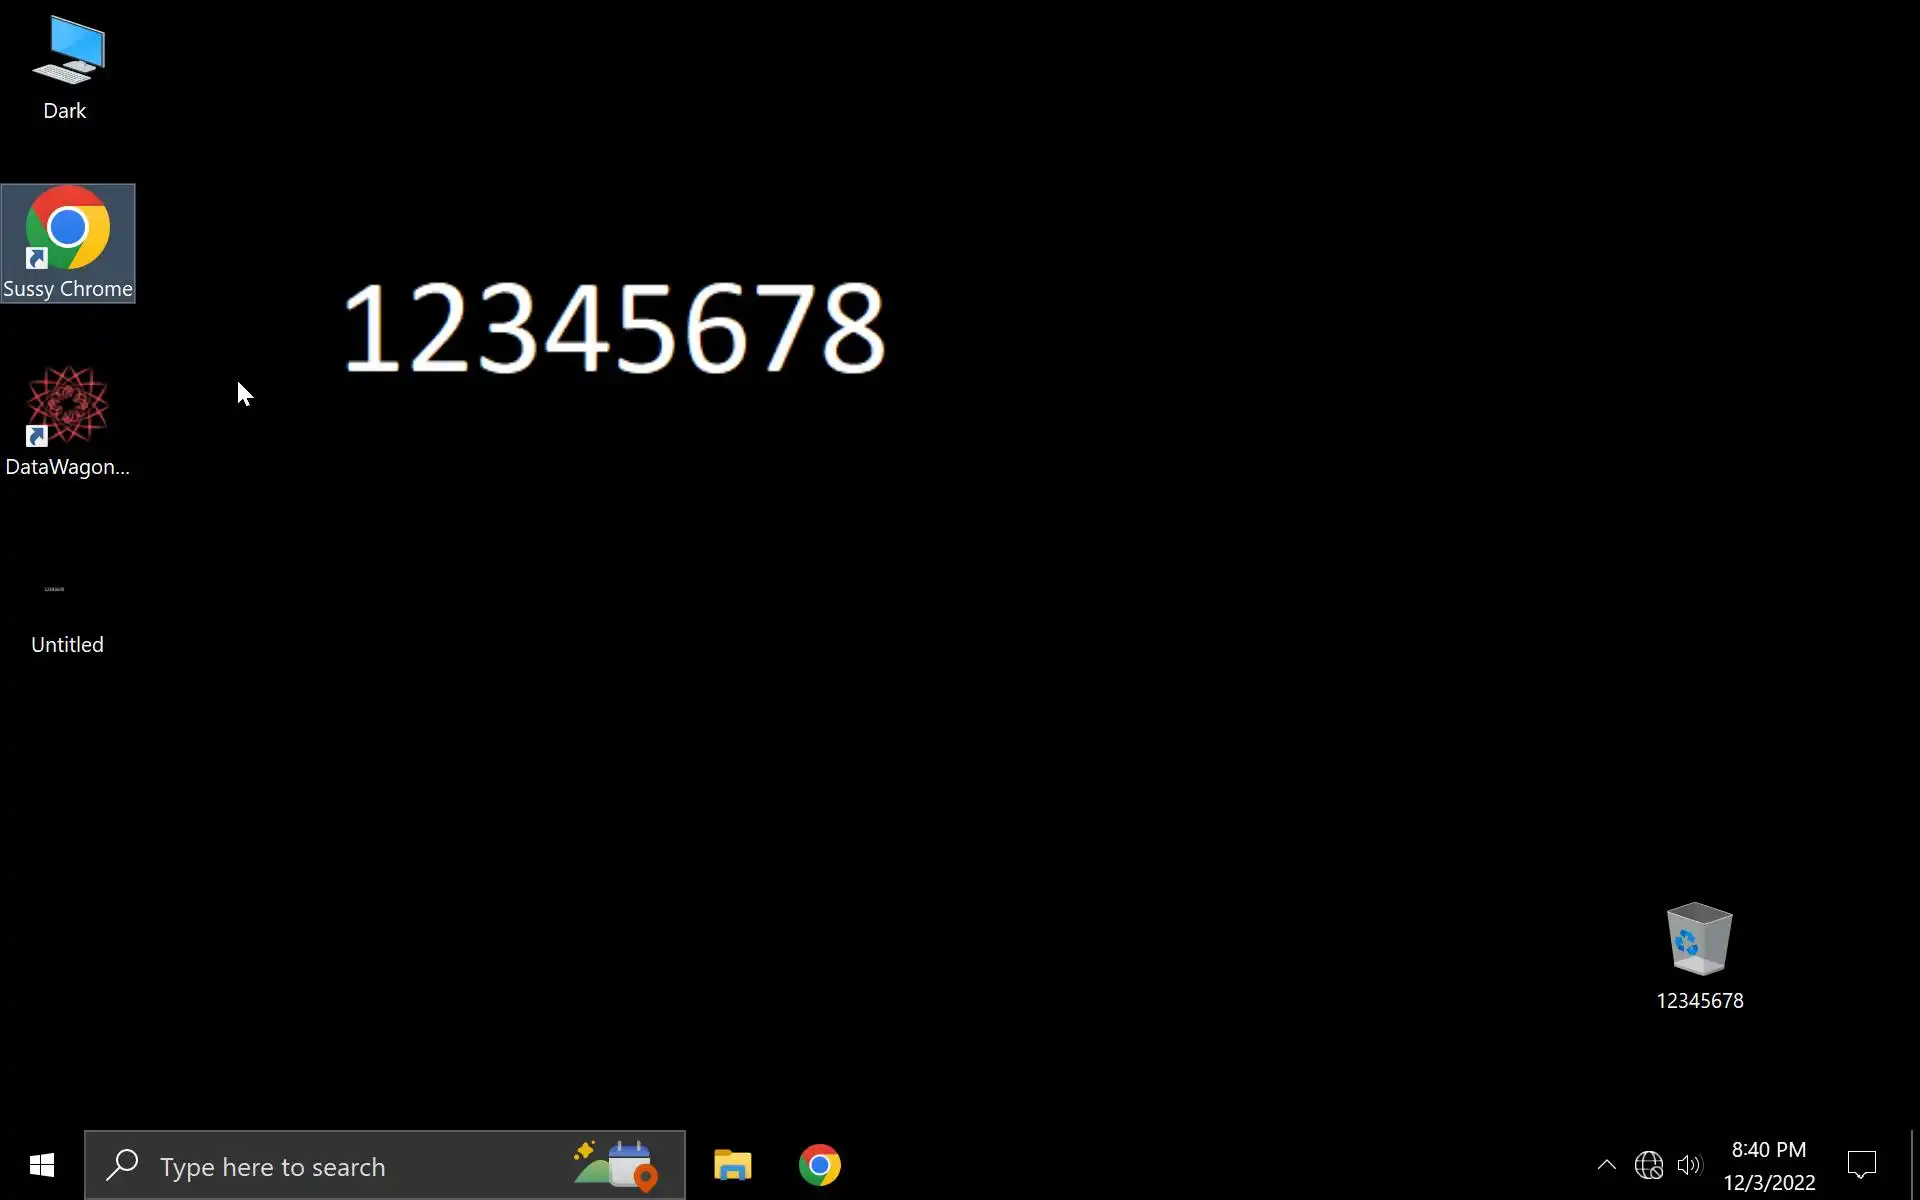This screenshot has height=1200, width=1920.
Task: Select the Untitled file thumbnail on desktop
Action: click(55, 590)
